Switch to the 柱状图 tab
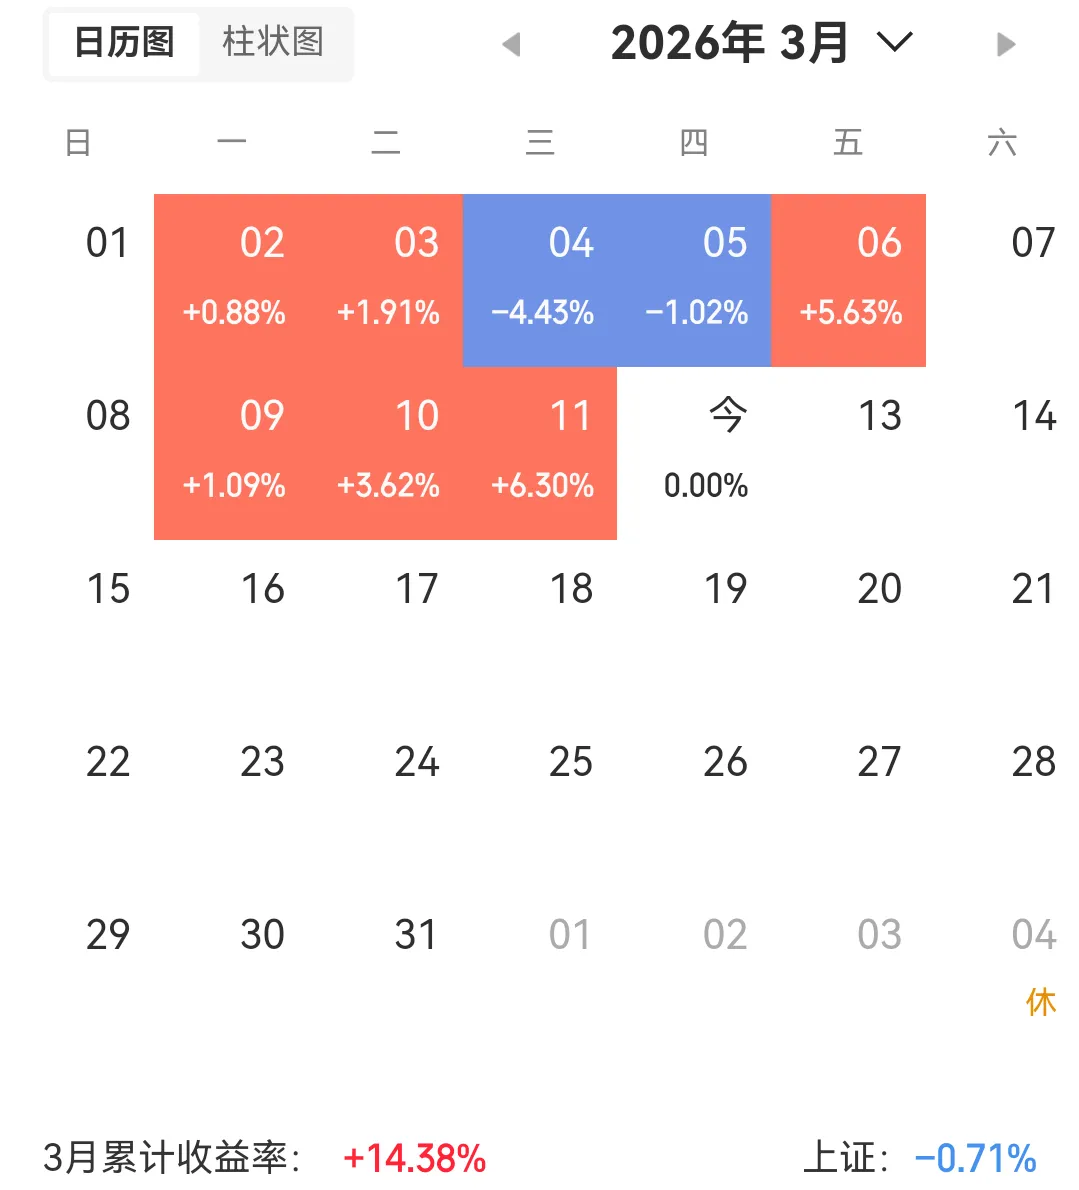 (273, 42)
